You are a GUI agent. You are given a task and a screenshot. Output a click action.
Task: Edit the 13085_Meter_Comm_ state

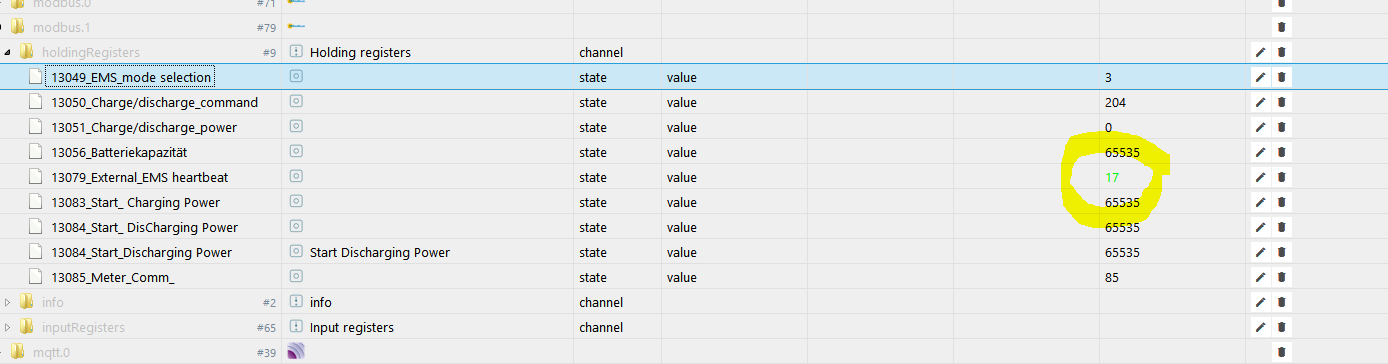point(1260,277)
